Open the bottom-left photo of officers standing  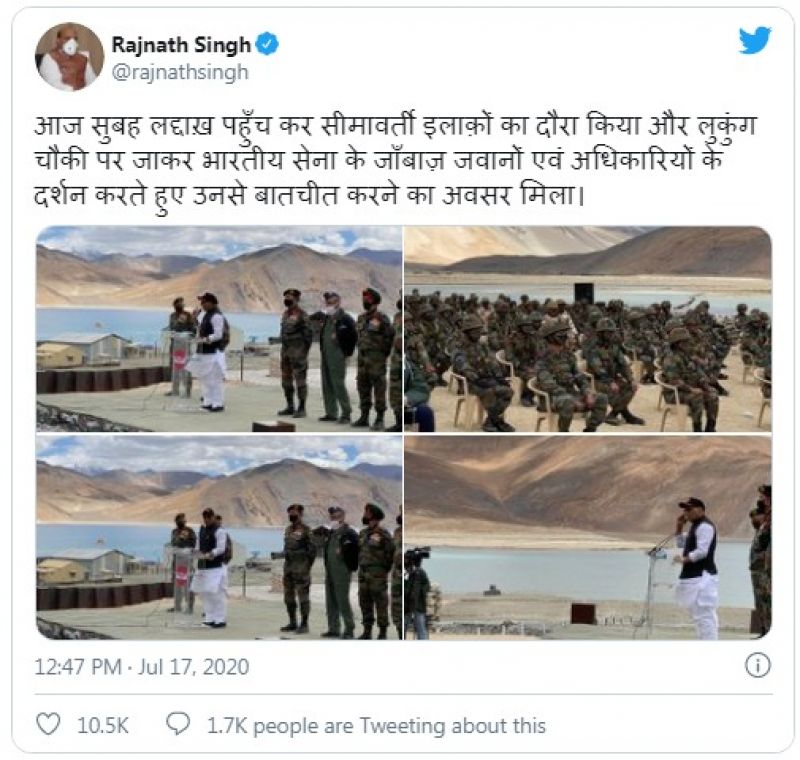tap(219, 537)
